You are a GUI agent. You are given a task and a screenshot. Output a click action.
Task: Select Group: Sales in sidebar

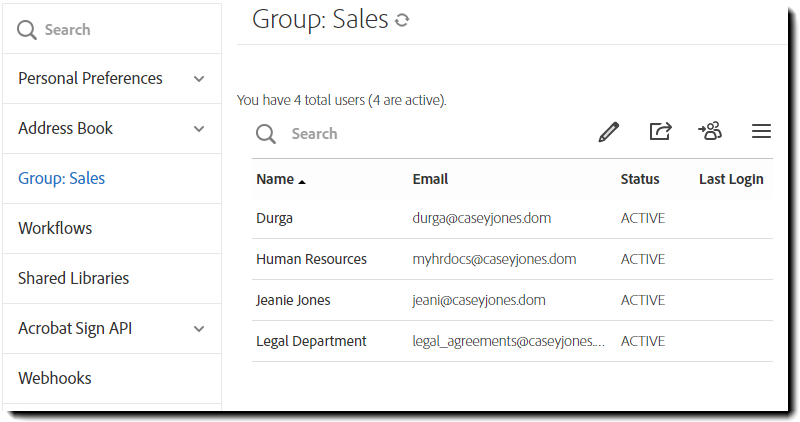coord(61,178)
